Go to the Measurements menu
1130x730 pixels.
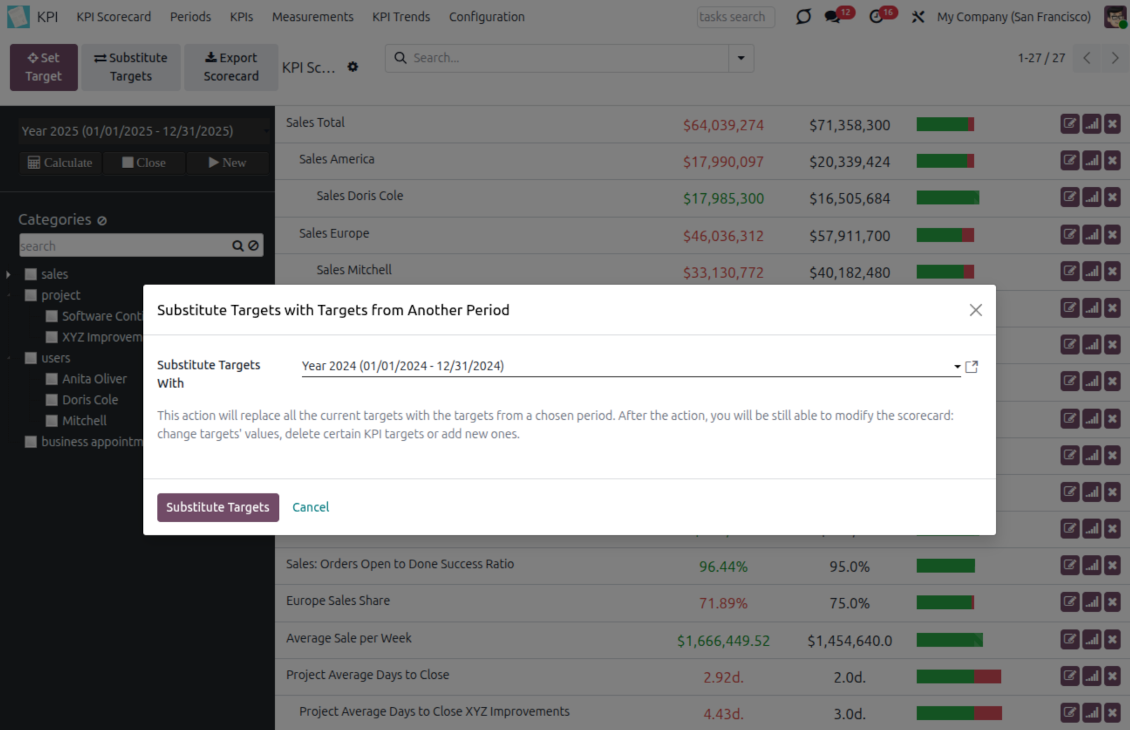312,17
